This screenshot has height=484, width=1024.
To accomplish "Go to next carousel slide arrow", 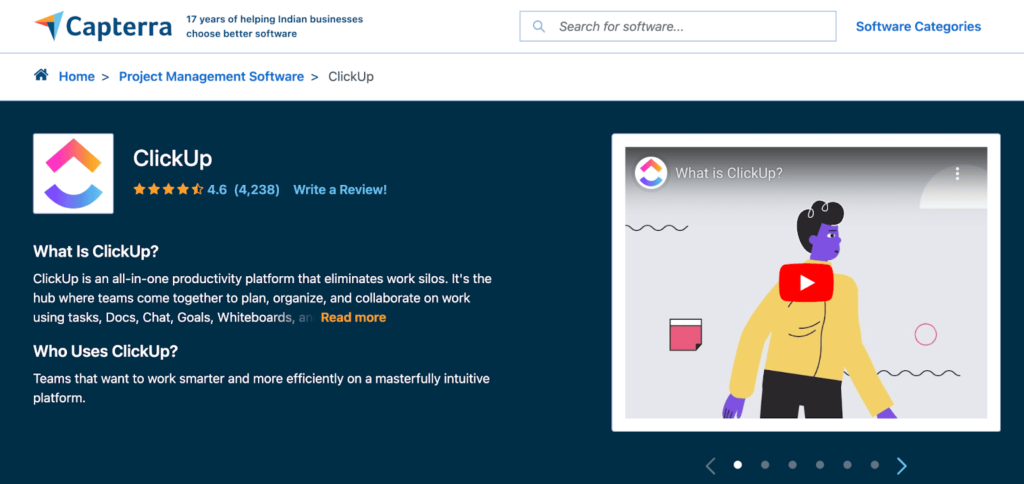I will pos(902,466).
